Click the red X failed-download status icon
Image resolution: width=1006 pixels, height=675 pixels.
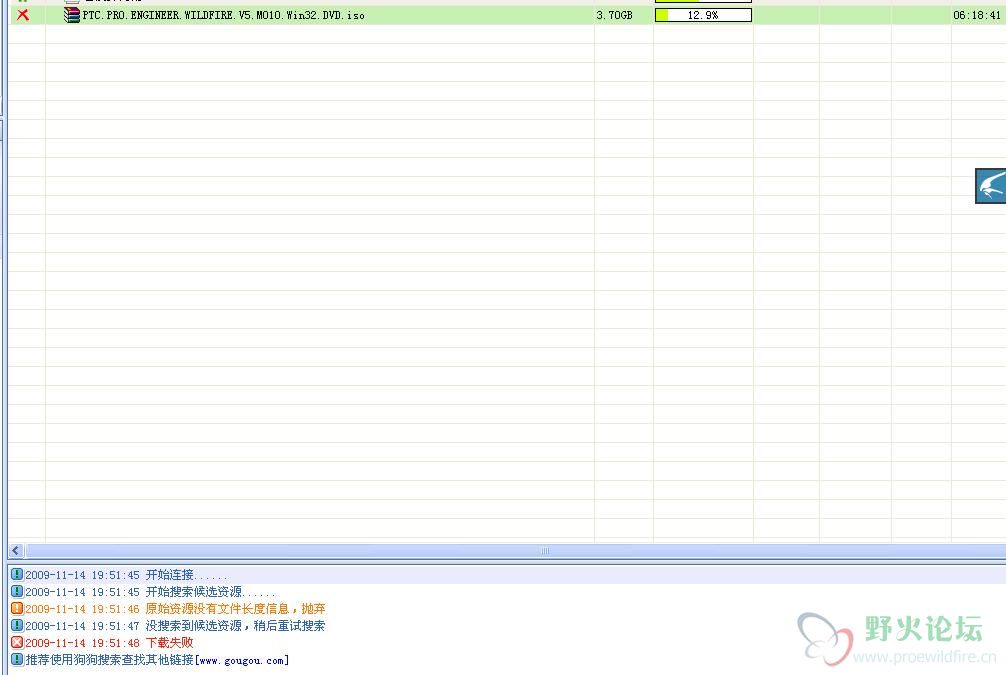pos(23,14)
